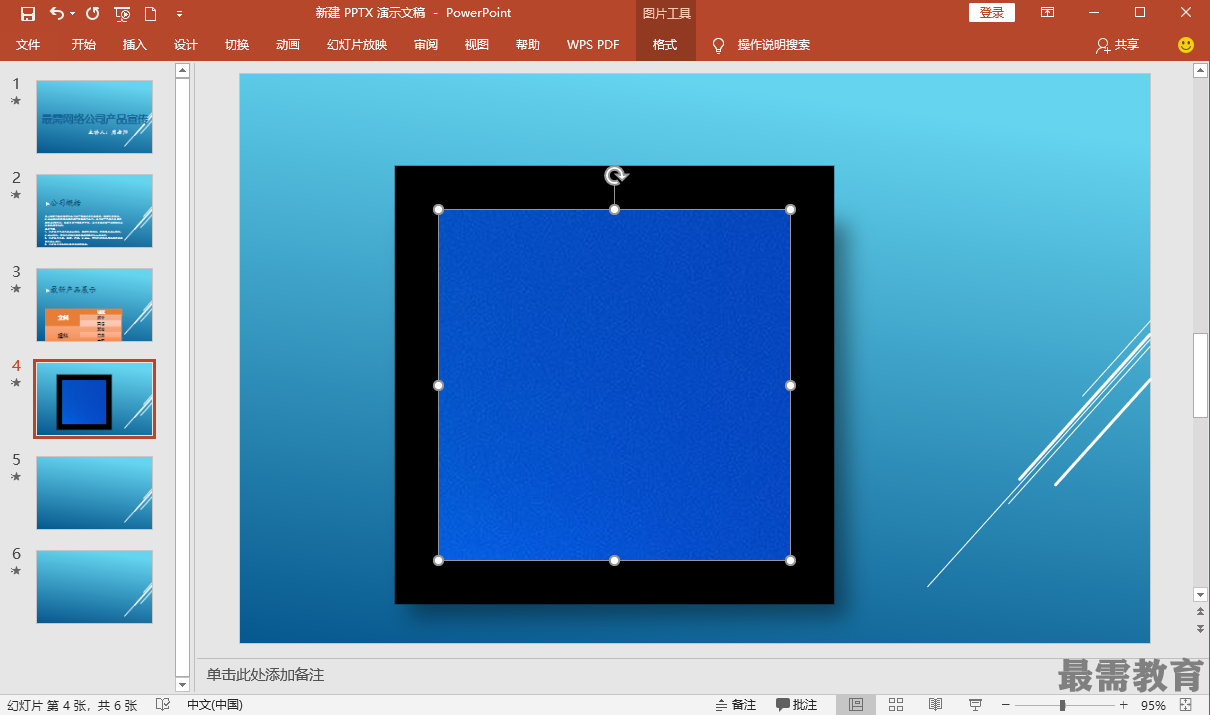Switch to the 插入 tab

[x=135, y=45]
